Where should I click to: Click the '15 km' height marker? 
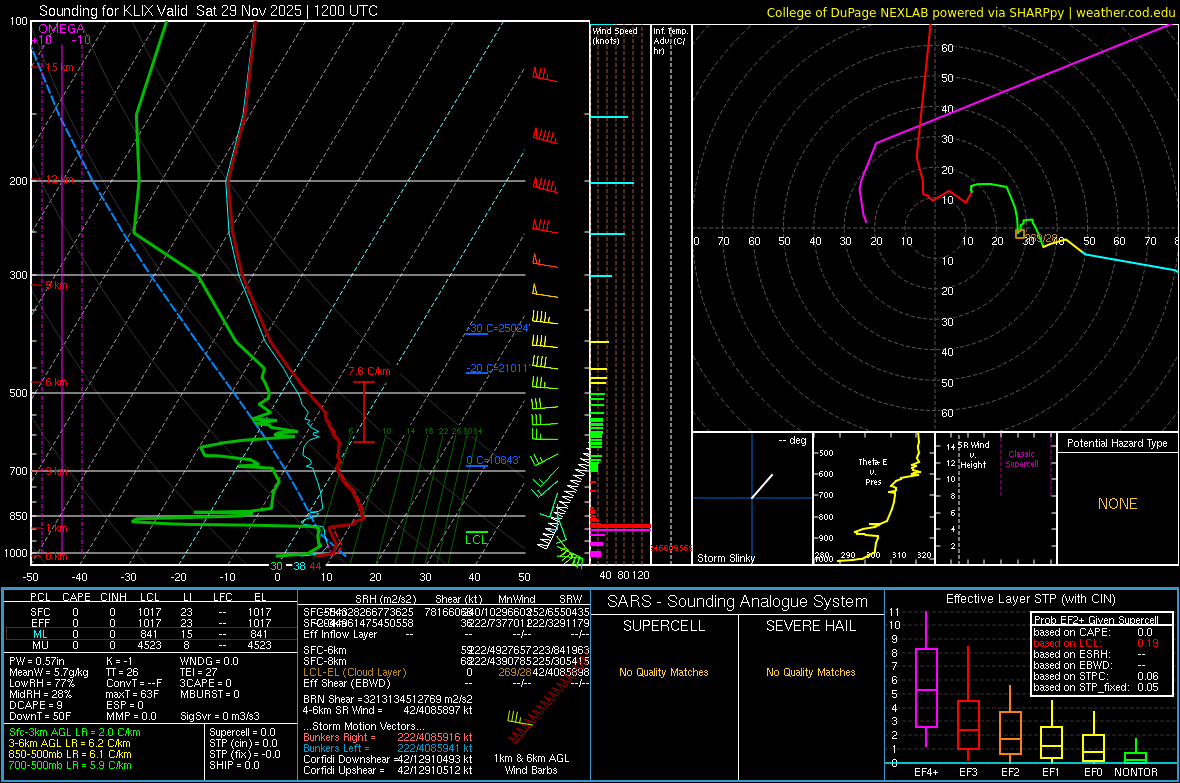pos(59,67)
